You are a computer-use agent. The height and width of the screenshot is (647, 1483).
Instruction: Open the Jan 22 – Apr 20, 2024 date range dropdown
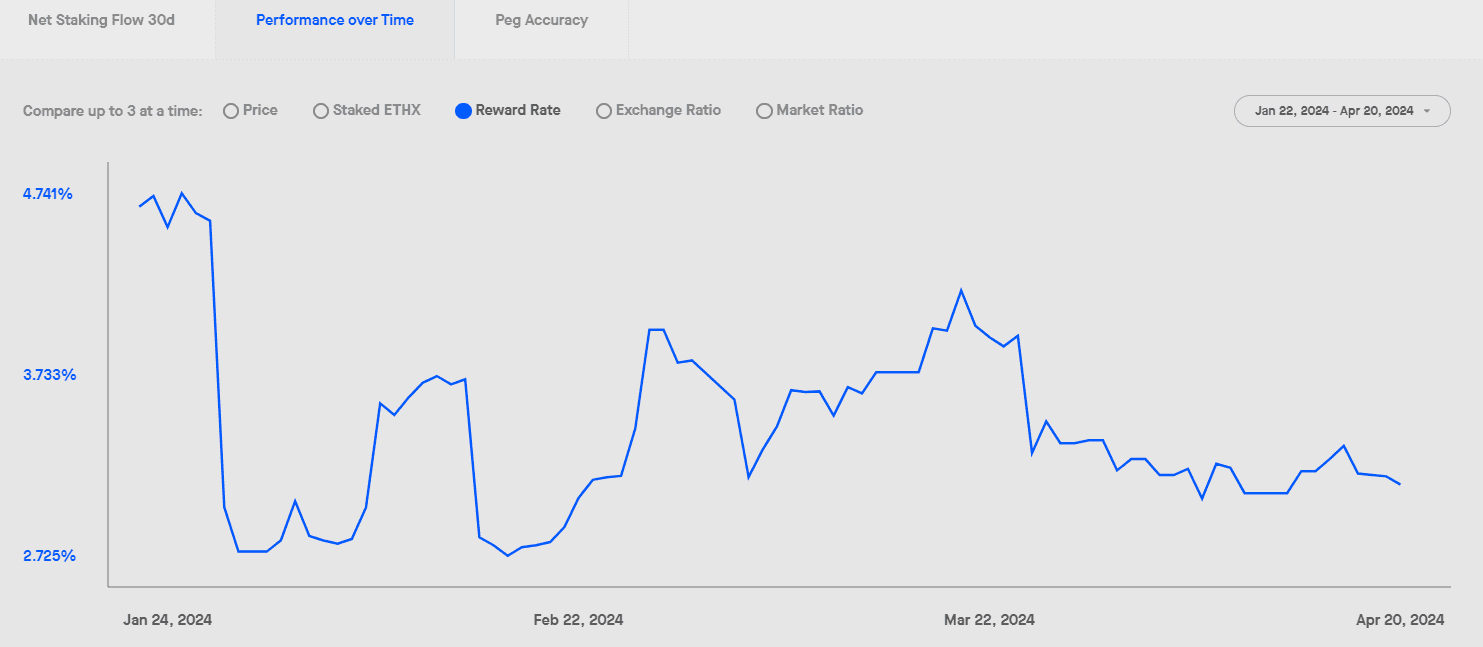pos(1342,111)
